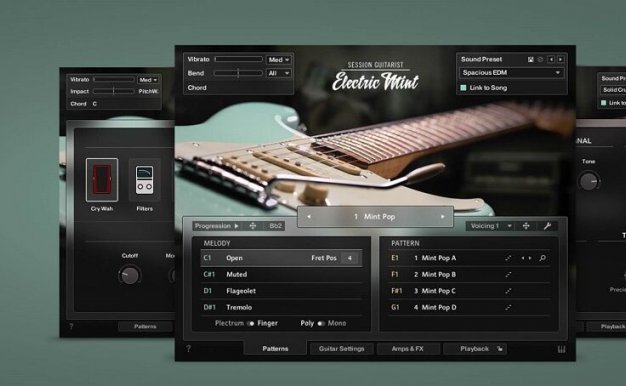Select the C#1 Muted melody row

point(281,275)
